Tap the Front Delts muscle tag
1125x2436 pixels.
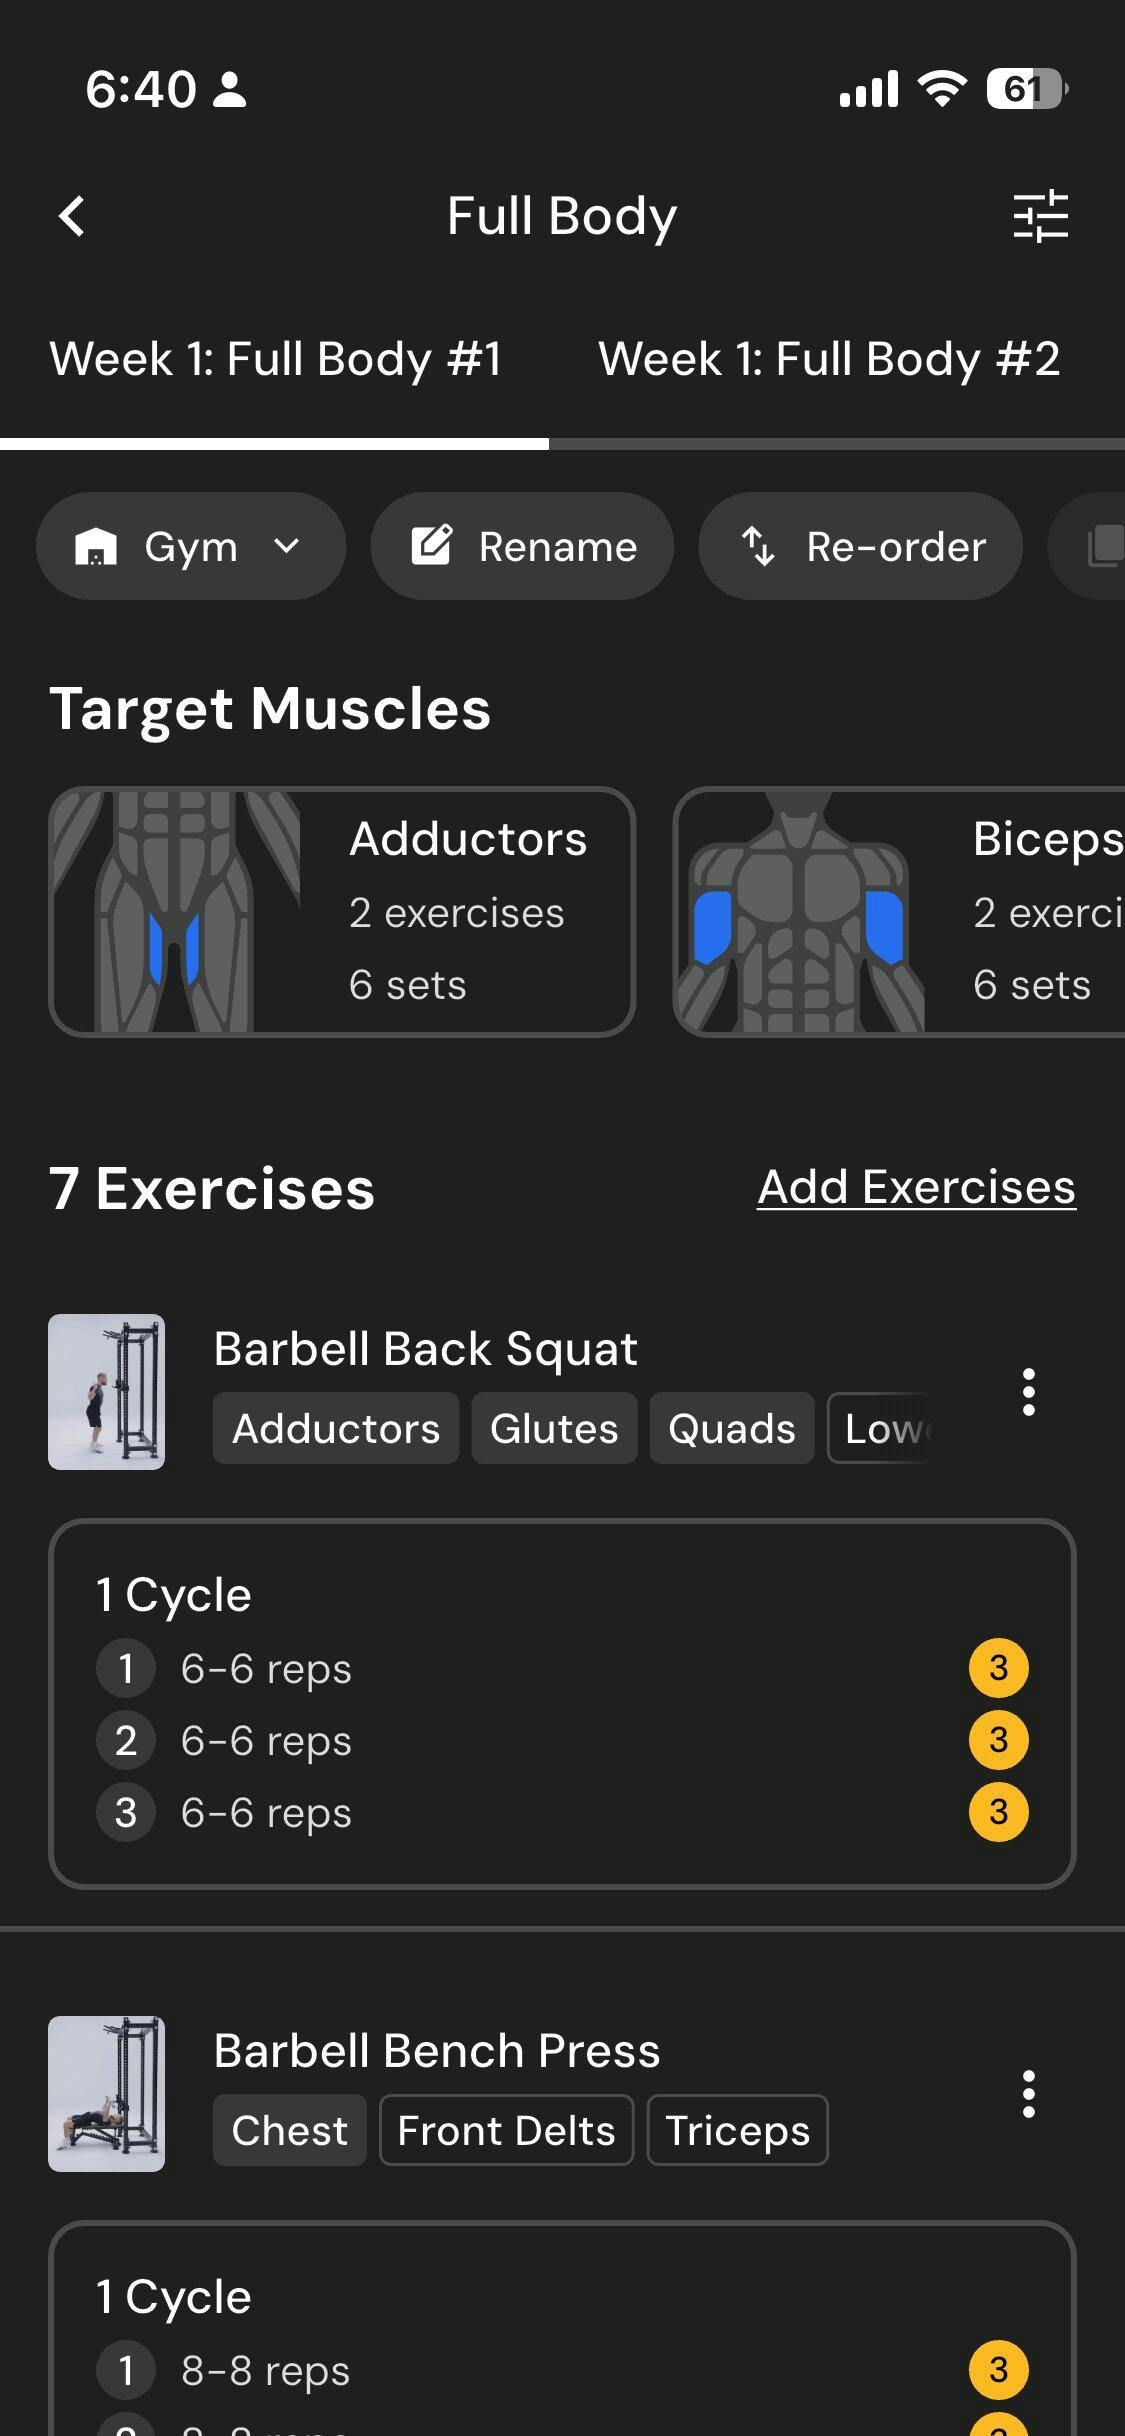[506, 2131]
